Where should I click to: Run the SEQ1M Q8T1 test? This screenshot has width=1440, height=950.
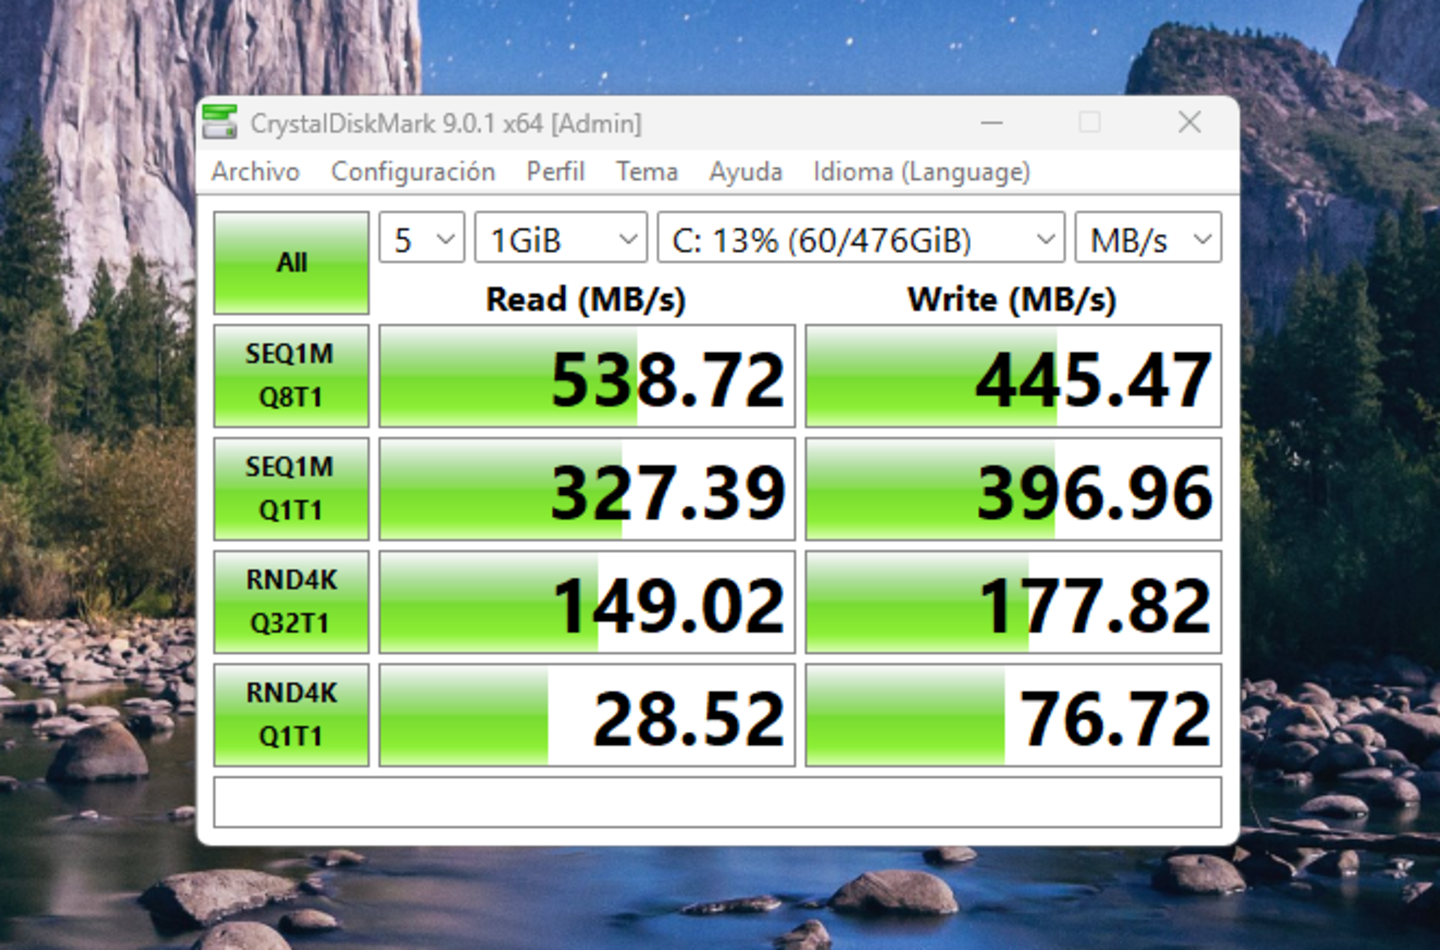pos(291,376)
